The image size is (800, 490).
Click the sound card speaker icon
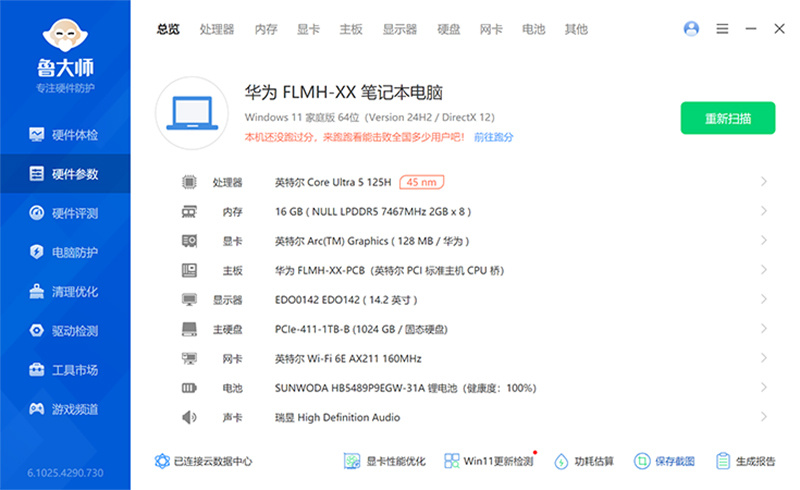tap(189, 418)
